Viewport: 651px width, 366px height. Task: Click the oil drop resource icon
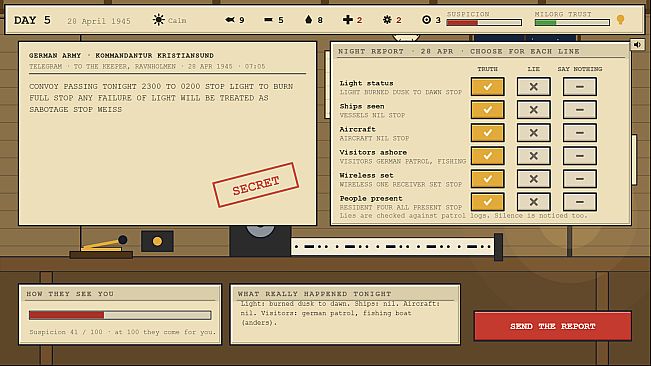pyautogui.click(x=308, y=20)
